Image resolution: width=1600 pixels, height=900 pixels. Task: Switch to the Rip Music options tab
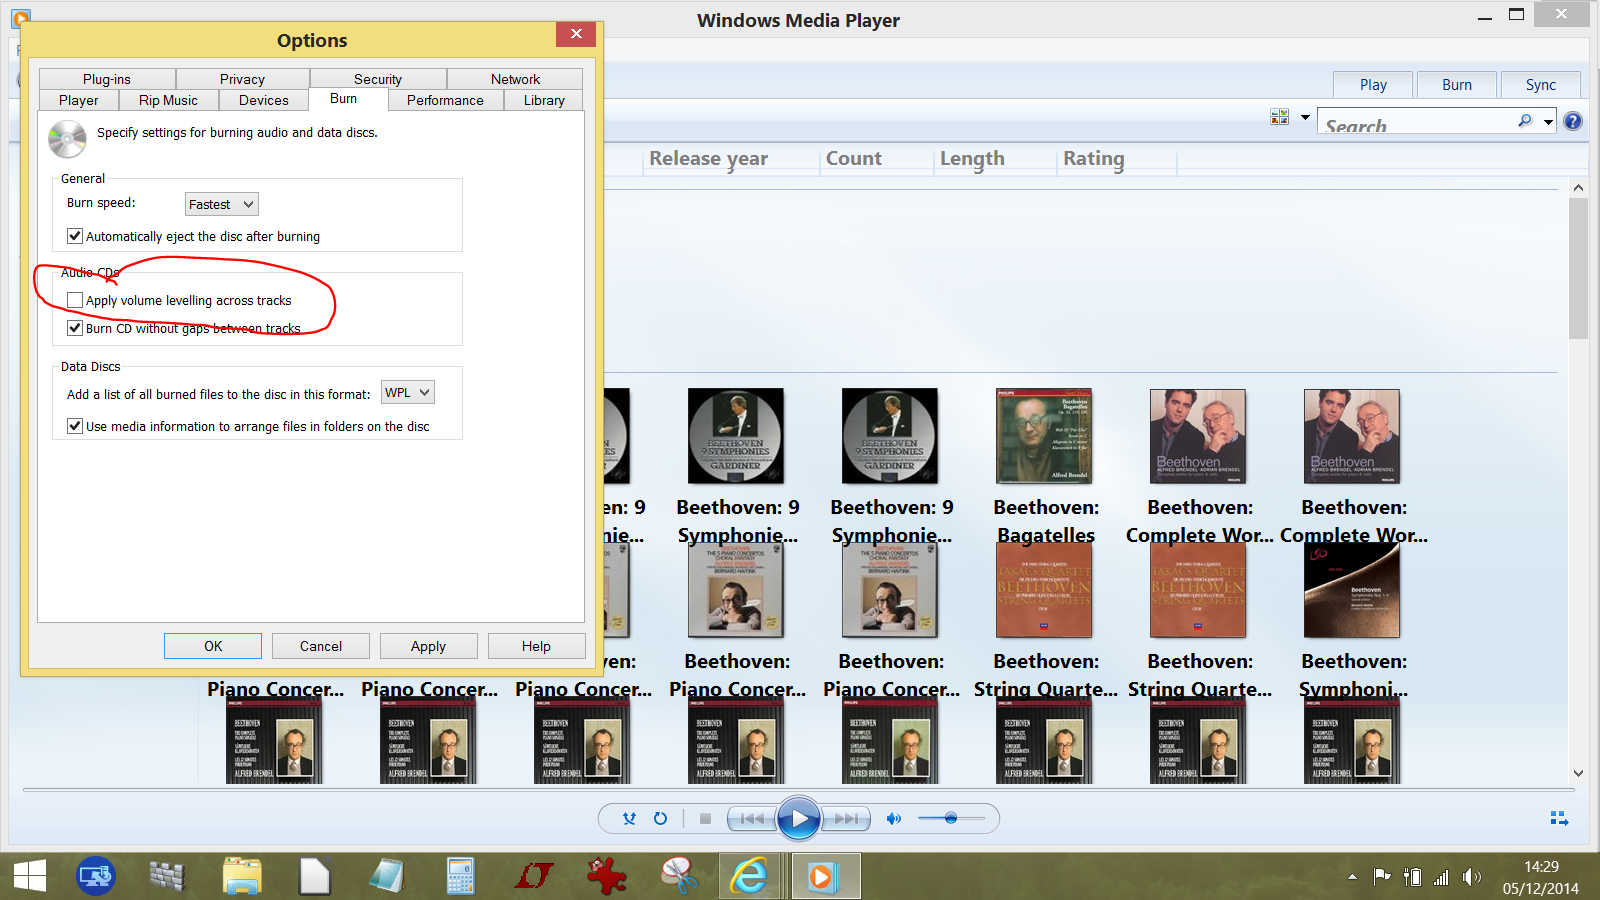coord(168,100)
